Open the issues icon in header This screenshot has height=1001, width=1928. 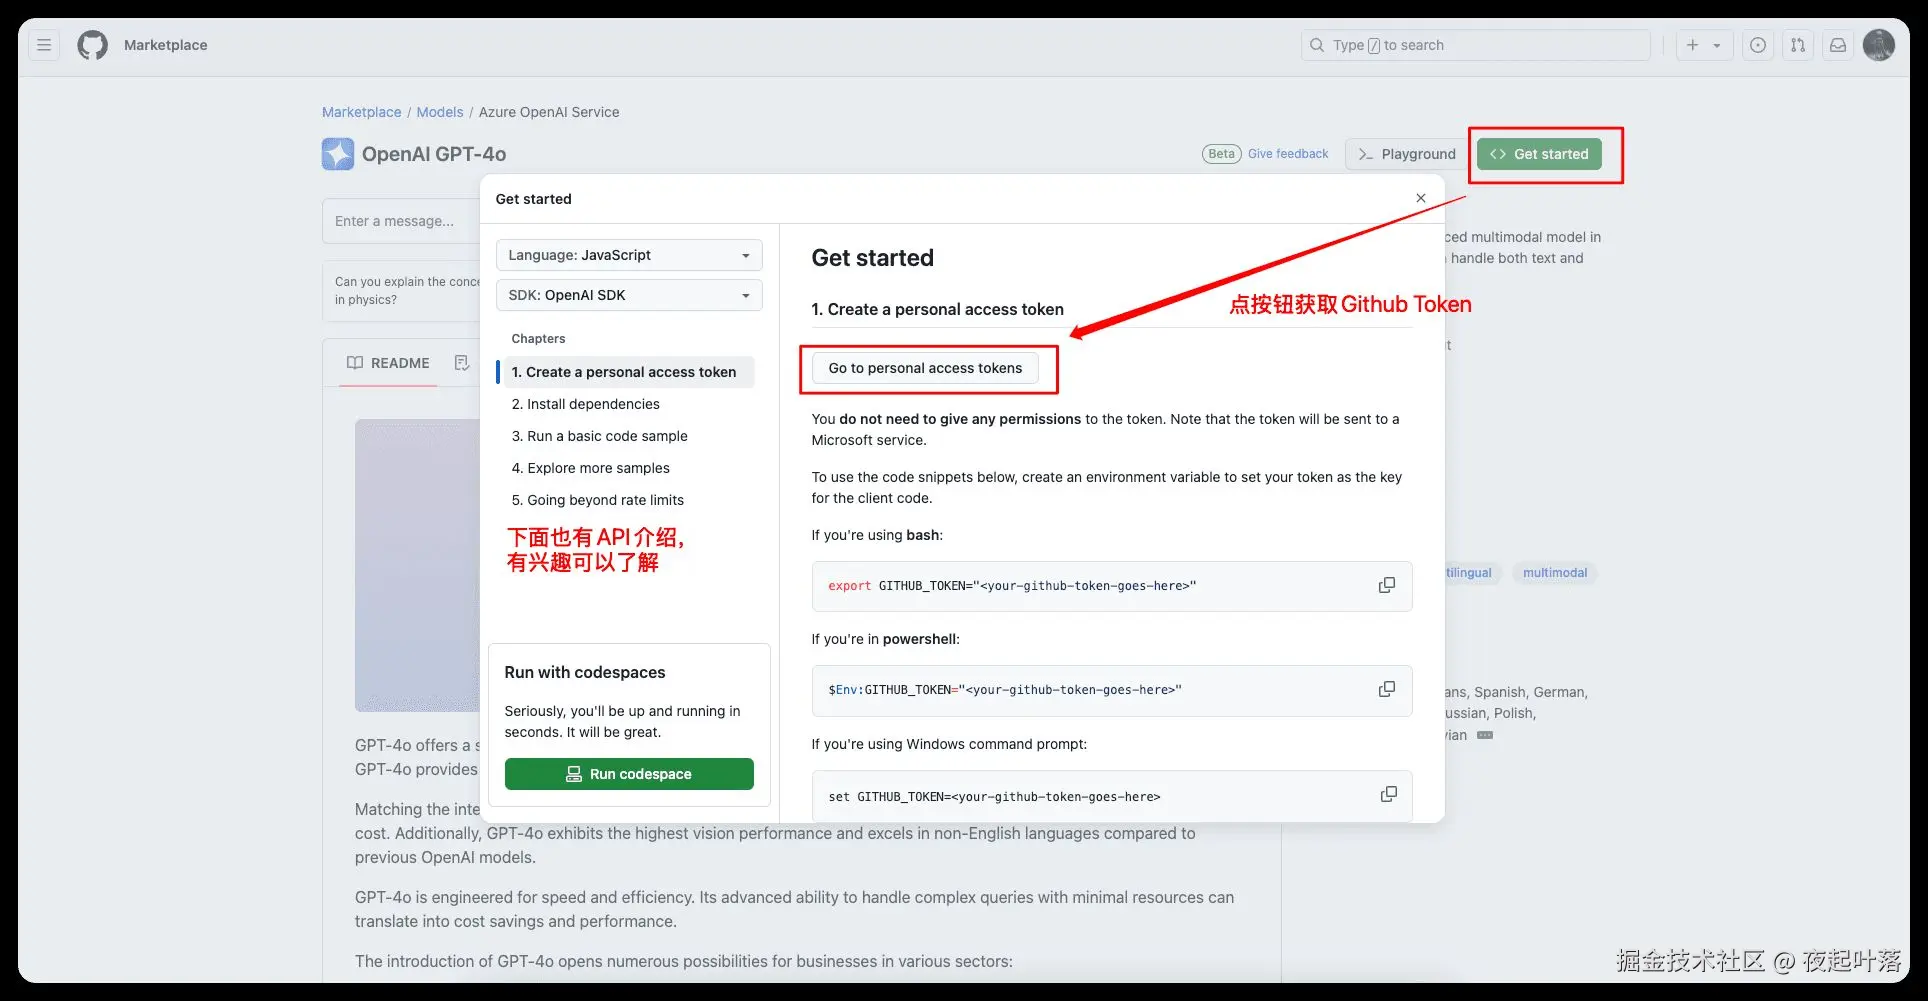coord(1758,45)
